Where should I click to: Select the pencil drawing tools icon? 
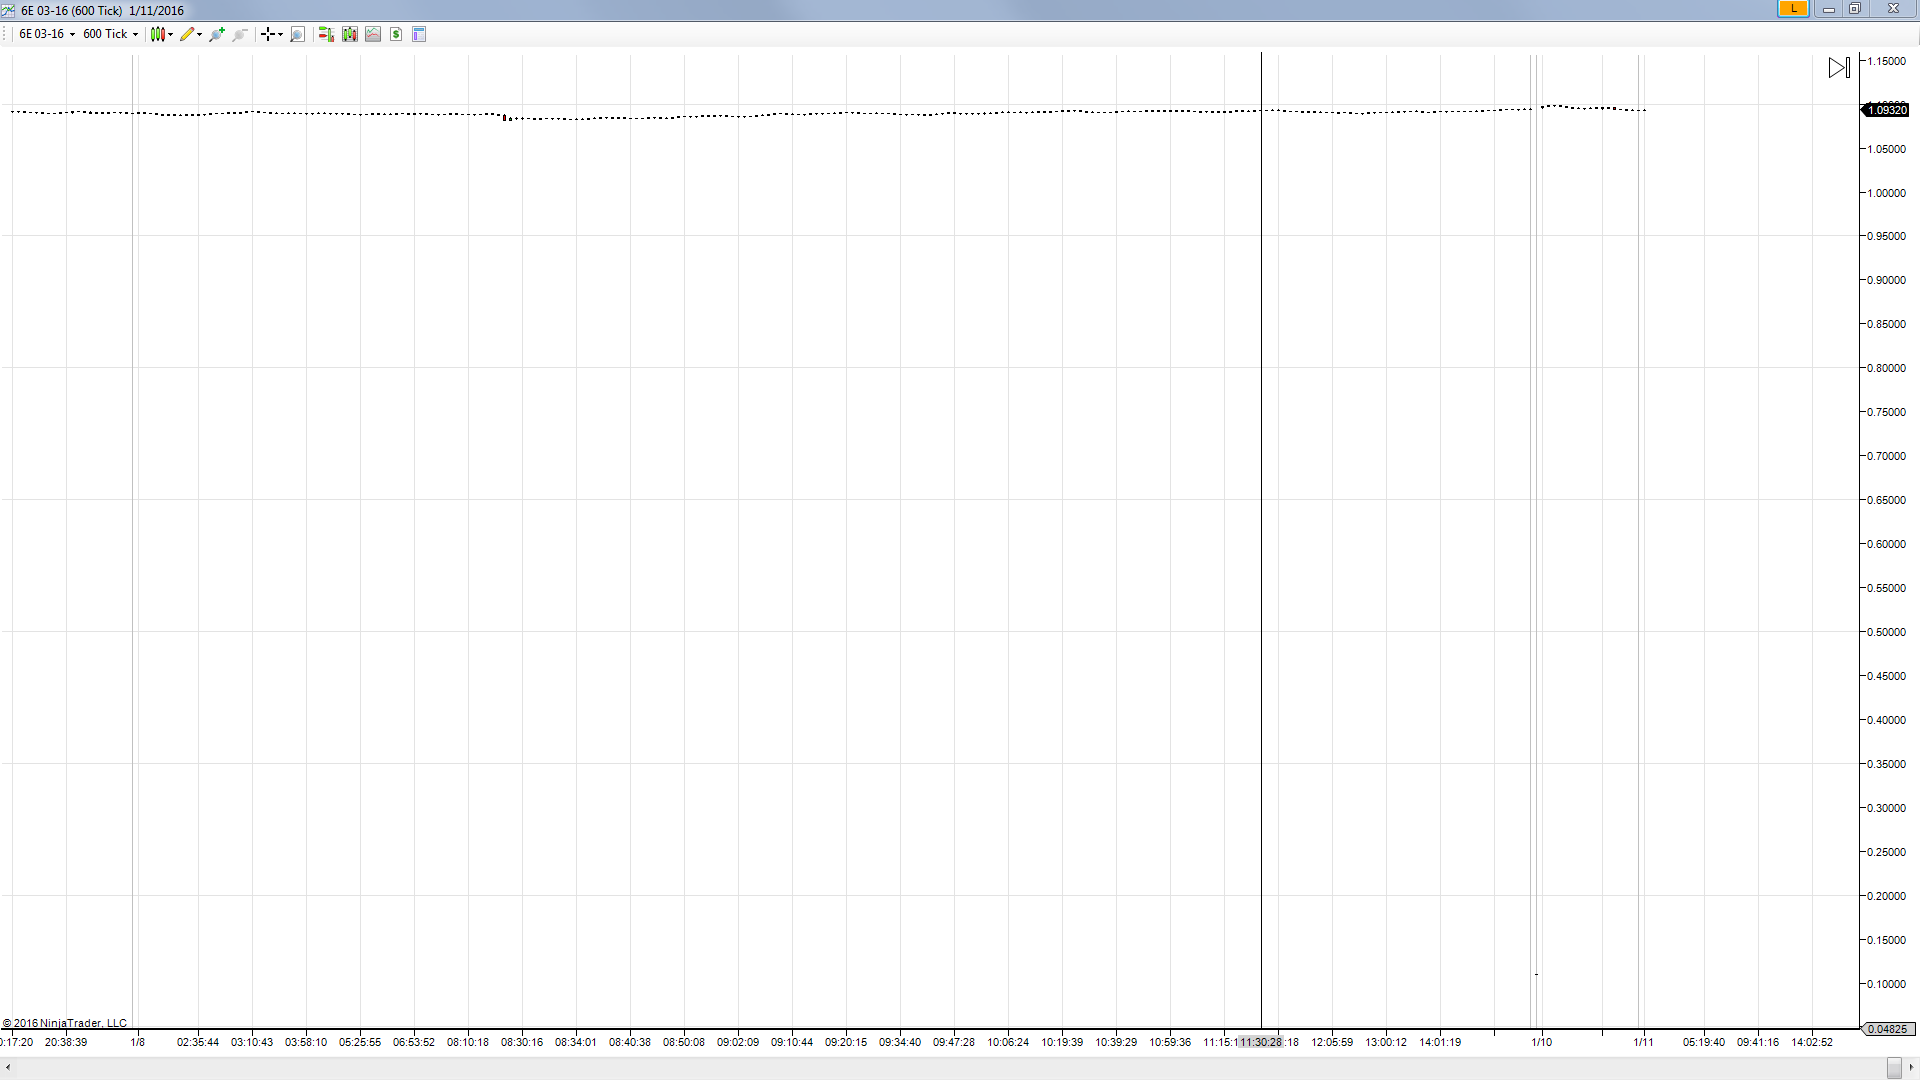pos(187,34)
